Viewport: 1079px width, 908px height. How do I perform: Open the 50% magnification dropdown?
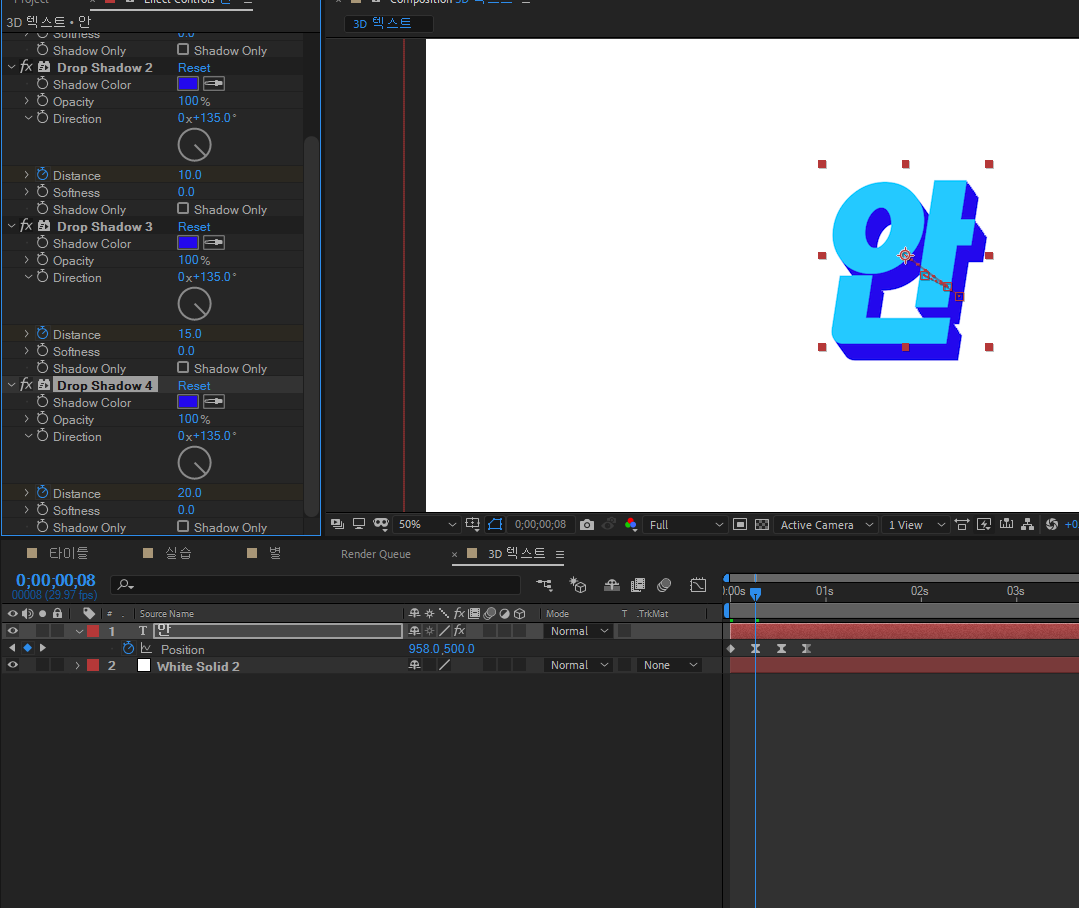(427, 524)
